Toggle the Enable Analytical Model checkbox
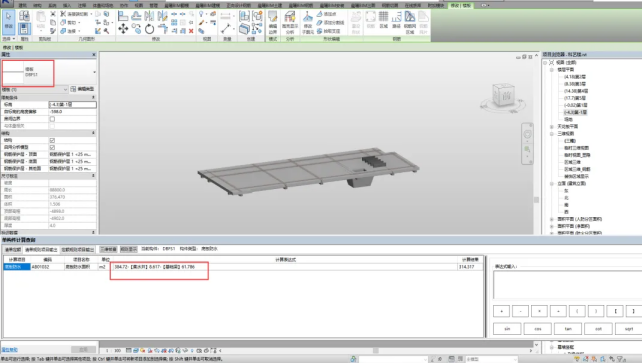 click(52, 147)
